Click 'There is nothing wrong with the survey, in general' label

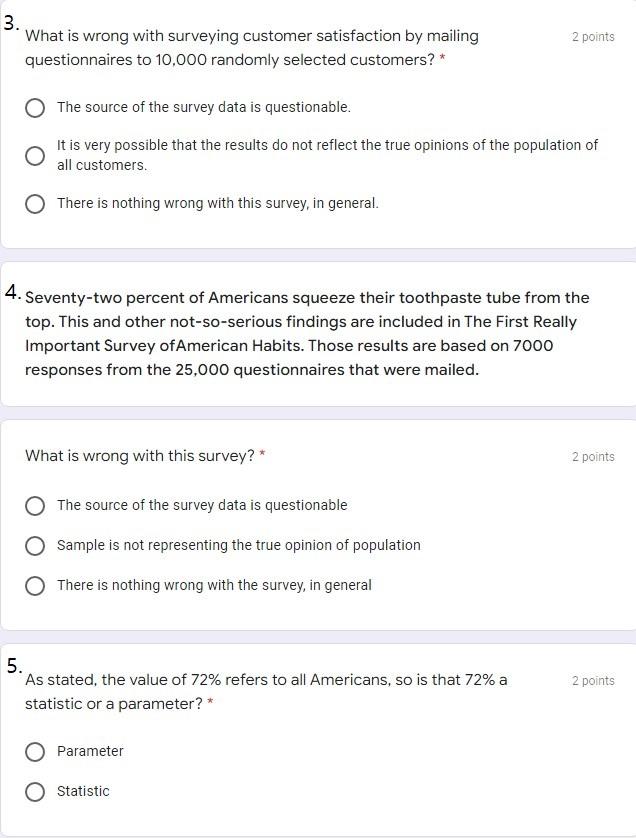click(214, 585)
